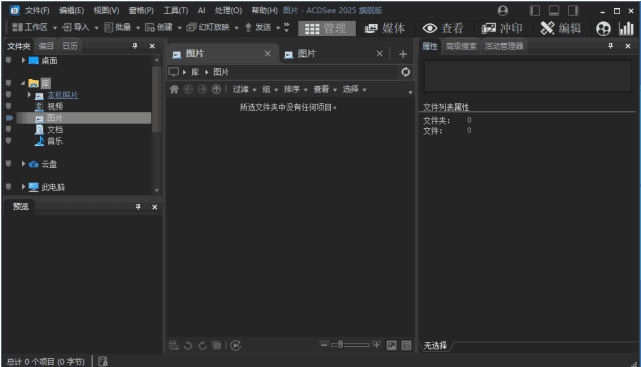Open the AI menu
641x367 pixels.
202,11
